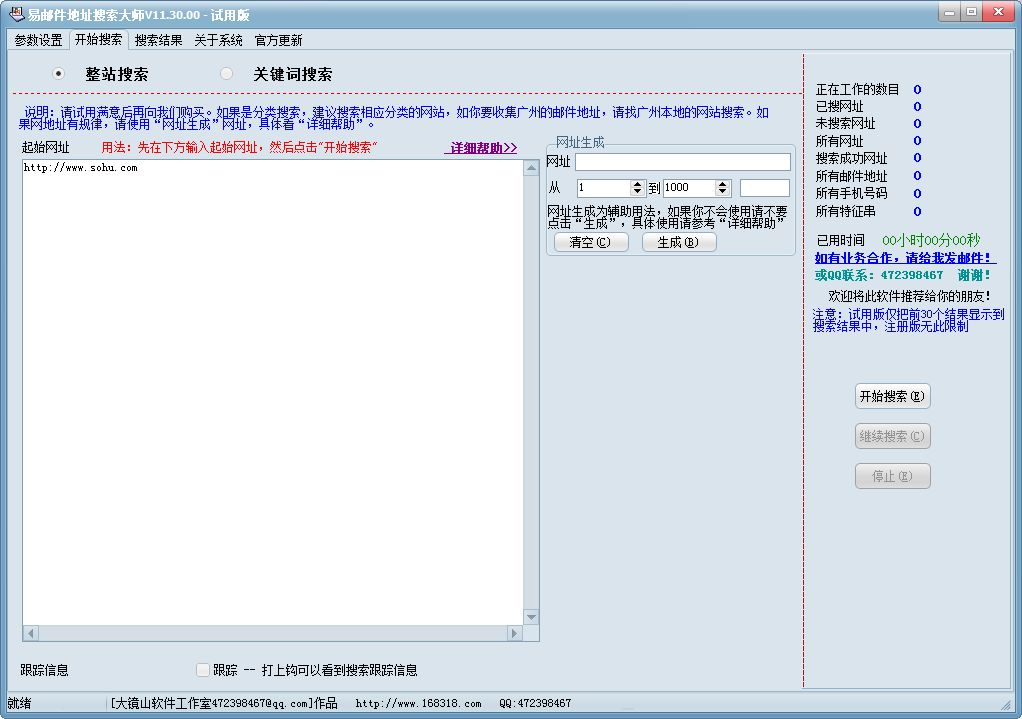Click the 已搜网址 counter label
The image size is (1022, 719).
[840, 106]
